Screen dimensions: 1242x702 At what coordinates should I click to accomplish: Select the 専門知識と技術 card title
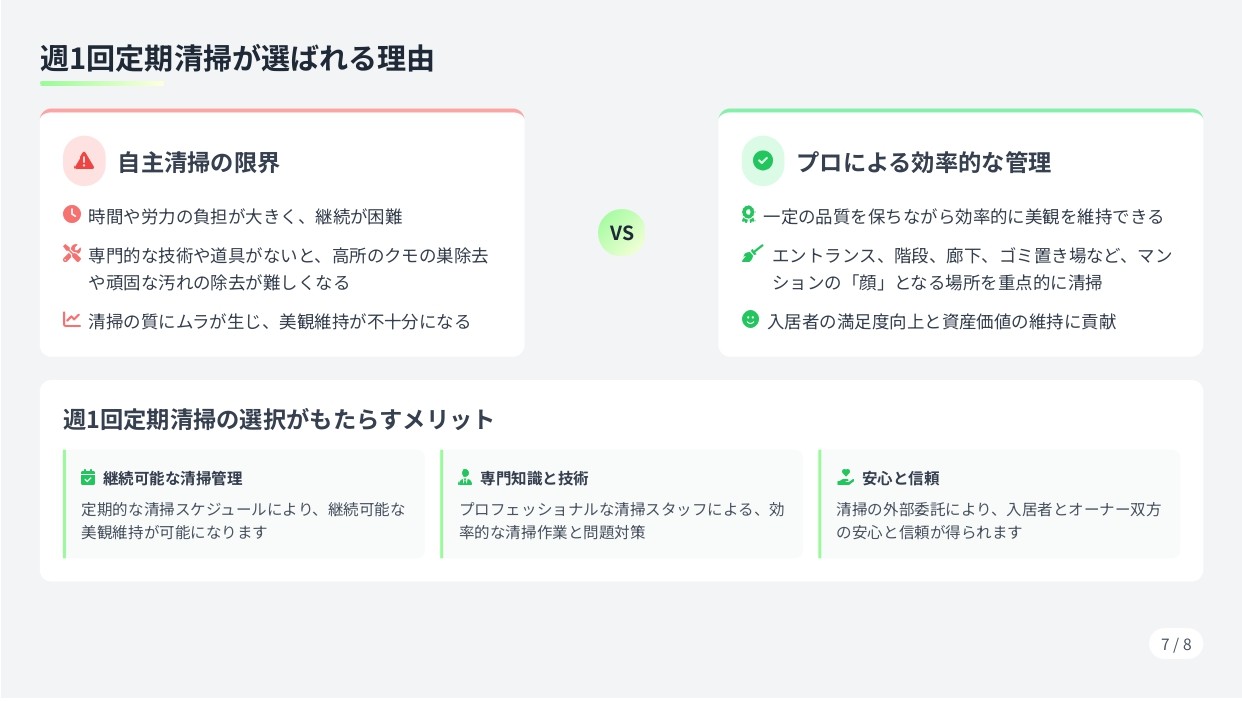click(534, 478)
